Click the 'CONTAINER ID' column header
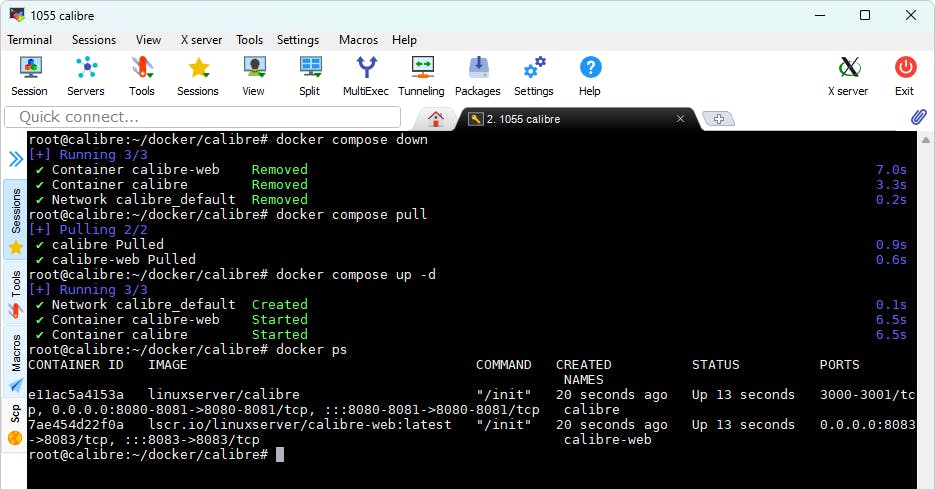The image size is (935, 489). click(76, 365)
